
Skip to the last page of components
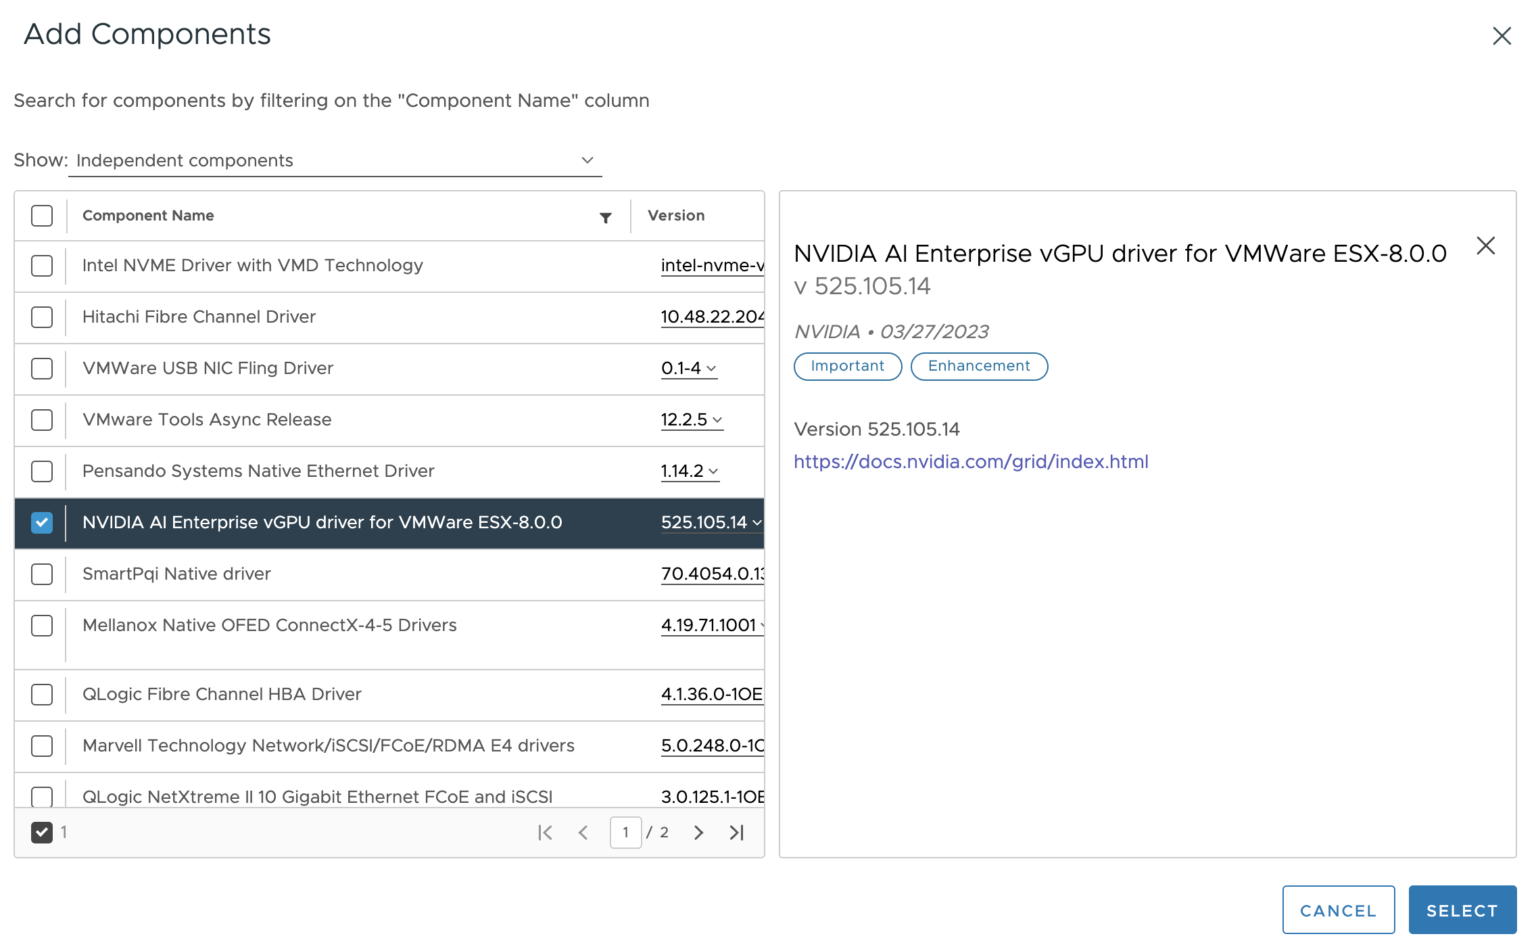[x=737, y=832]
